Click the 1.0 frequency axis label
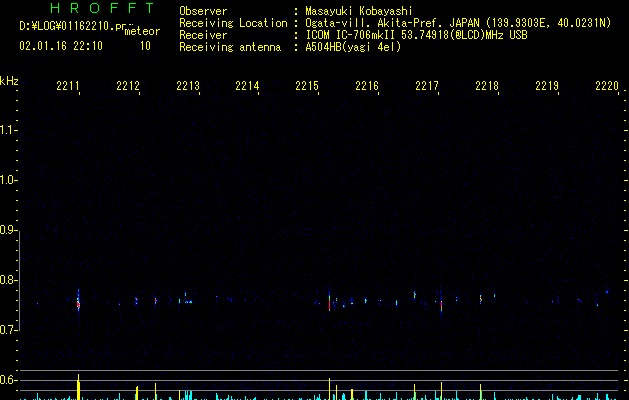Screen dimensions: 629x400 point(8,180)
